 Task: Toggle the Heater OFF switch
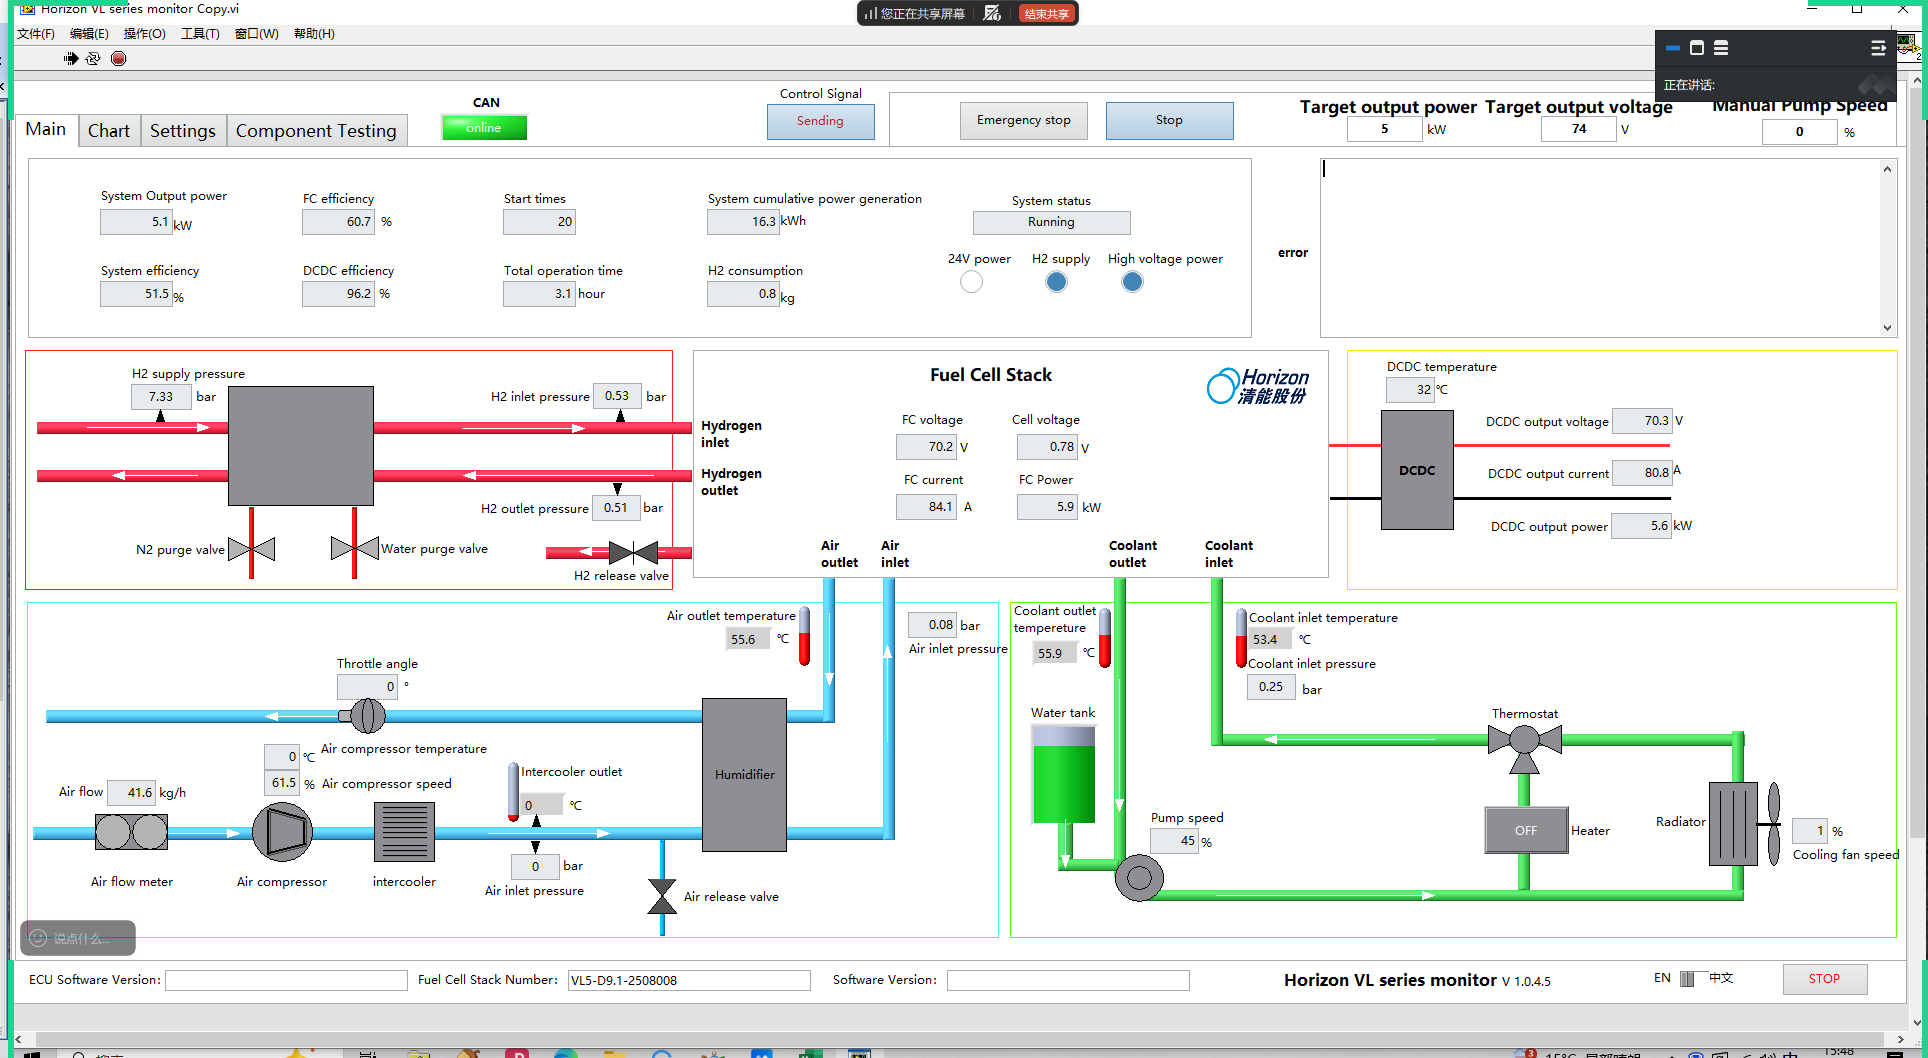click(x=1526, y=830)
